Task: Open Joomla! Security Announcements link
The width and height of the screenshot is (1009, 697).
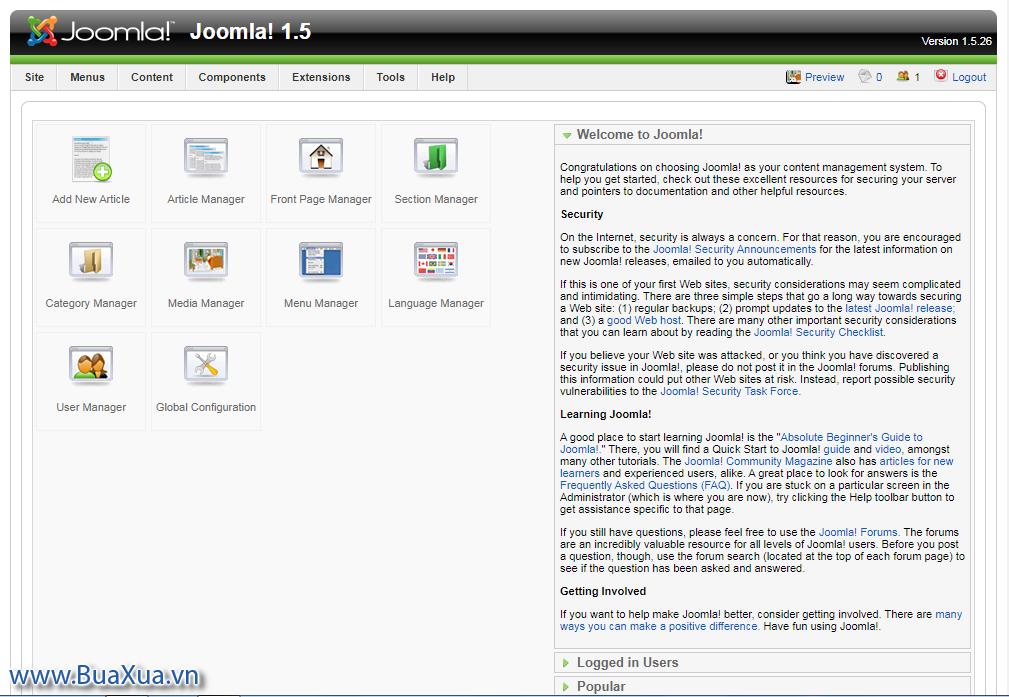Action: pyautogui.click(x=734, y=249)
